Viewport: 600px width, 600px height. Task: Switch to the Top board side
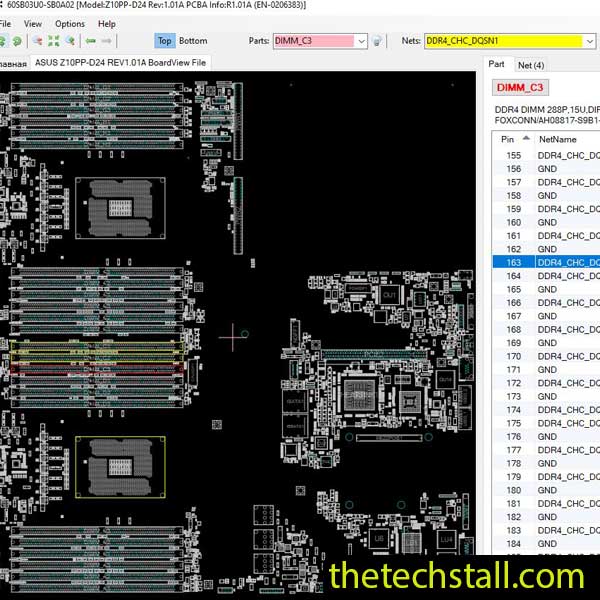tap(165, 41)
